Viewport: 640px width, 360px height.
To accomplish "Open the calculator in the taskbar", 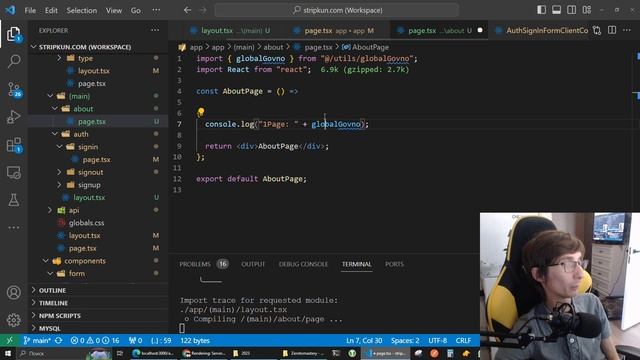I will point(450,353).
